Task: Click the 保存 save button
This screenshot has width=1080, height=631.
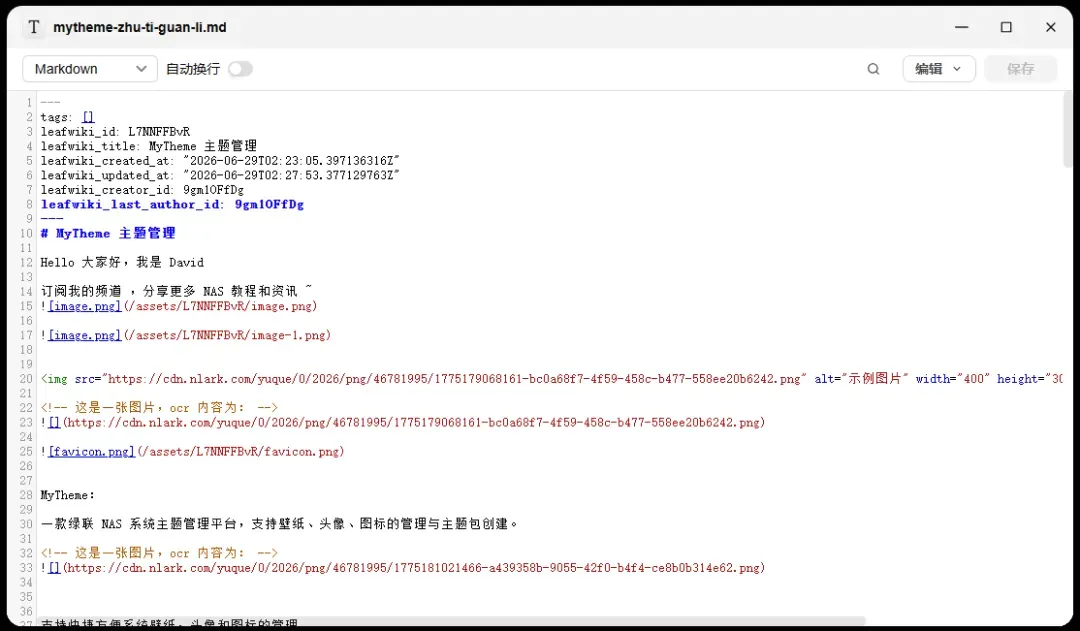Action: pyautogui.click(x=1020, y=69)
